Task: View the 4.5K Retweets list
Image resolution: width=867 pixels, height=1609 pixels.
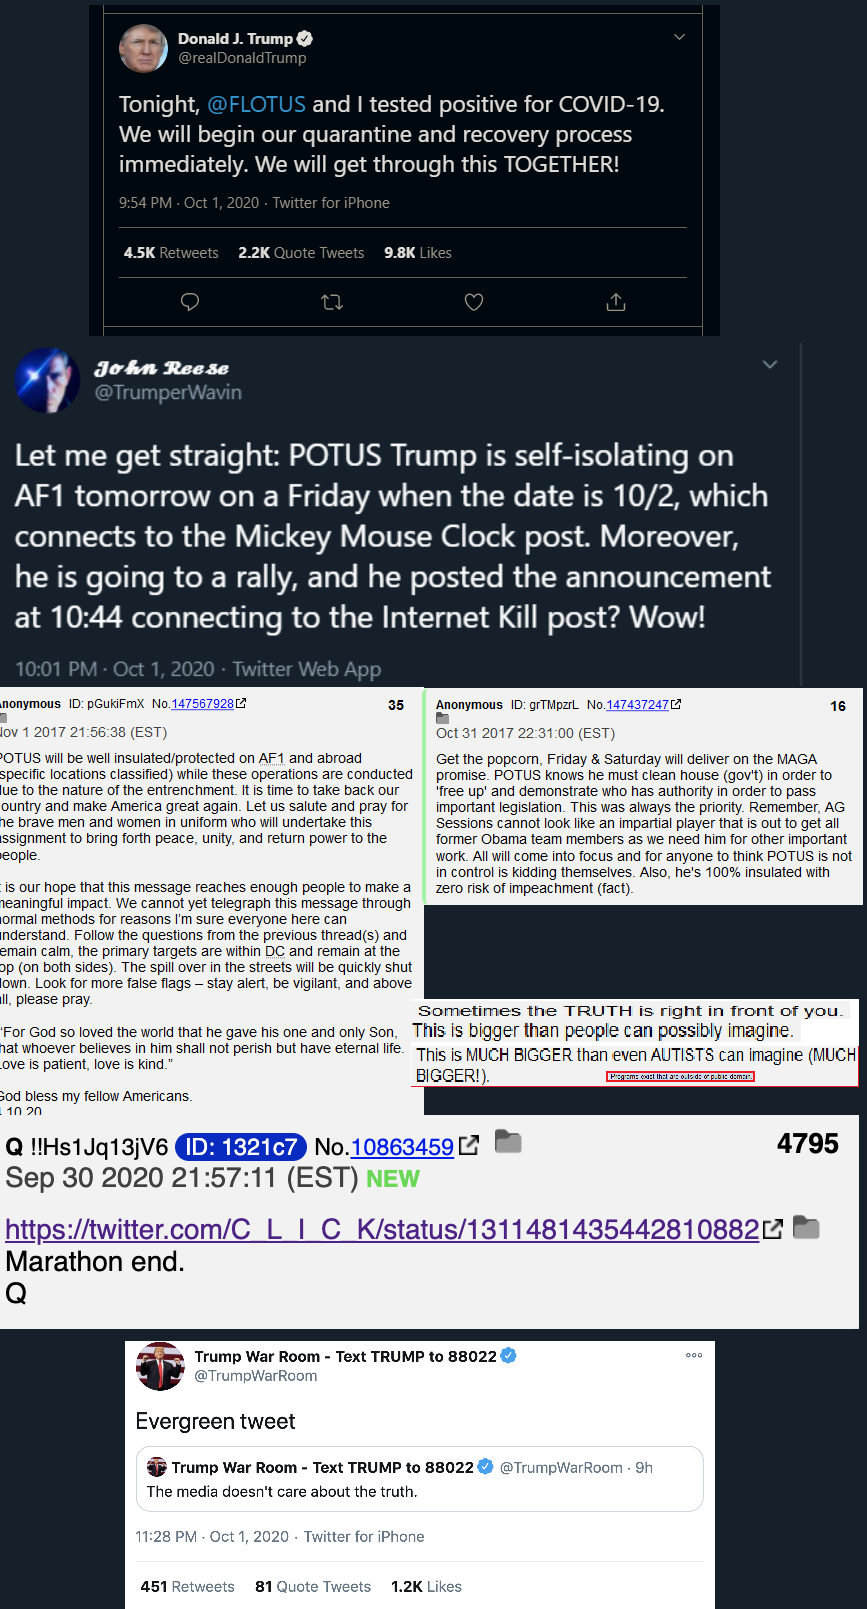Action: tap(171, 253)
